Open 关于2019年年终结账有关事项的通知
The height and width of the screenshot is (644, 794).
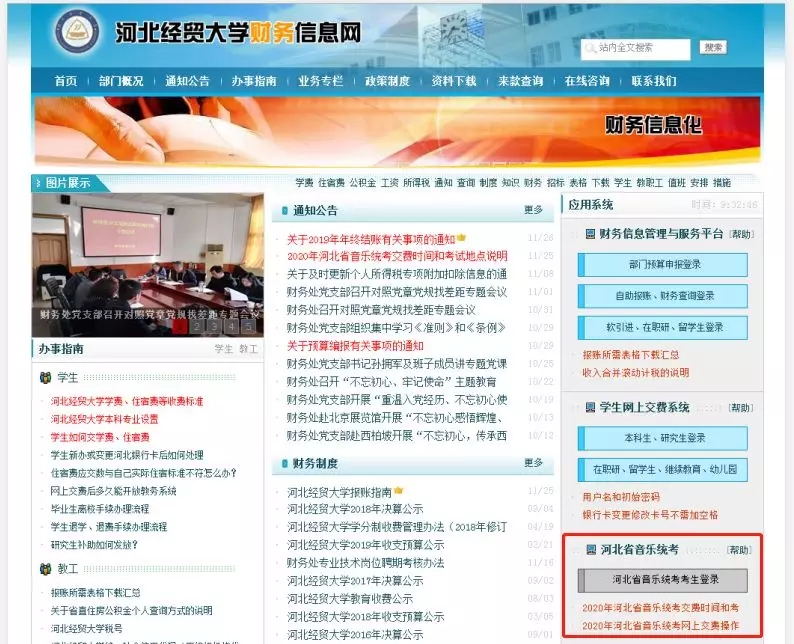371,239
